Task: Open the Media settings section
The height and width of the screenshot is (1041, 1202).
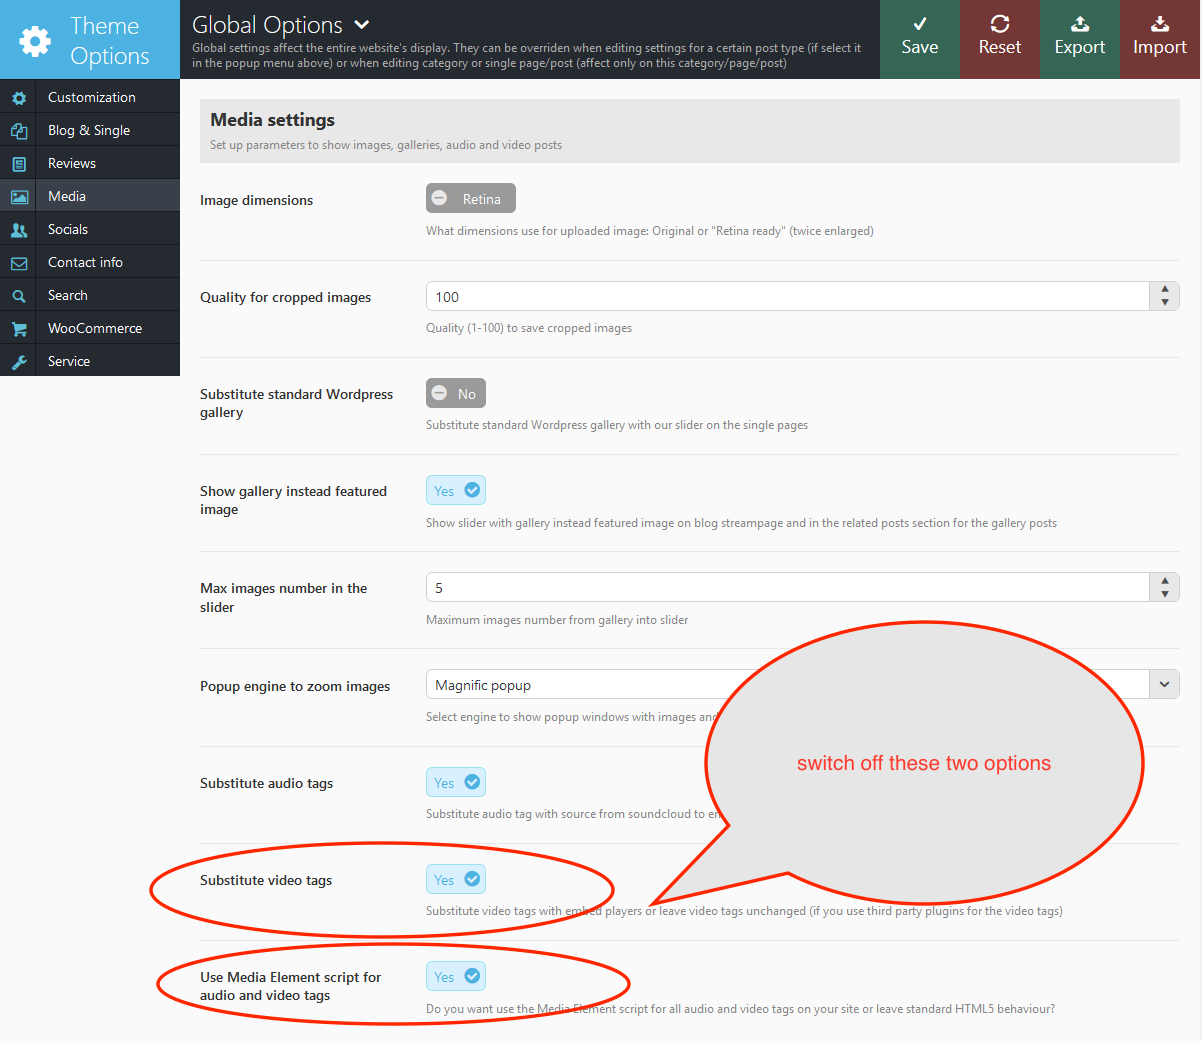Action: pyautogui.click(x=67, y=197)
